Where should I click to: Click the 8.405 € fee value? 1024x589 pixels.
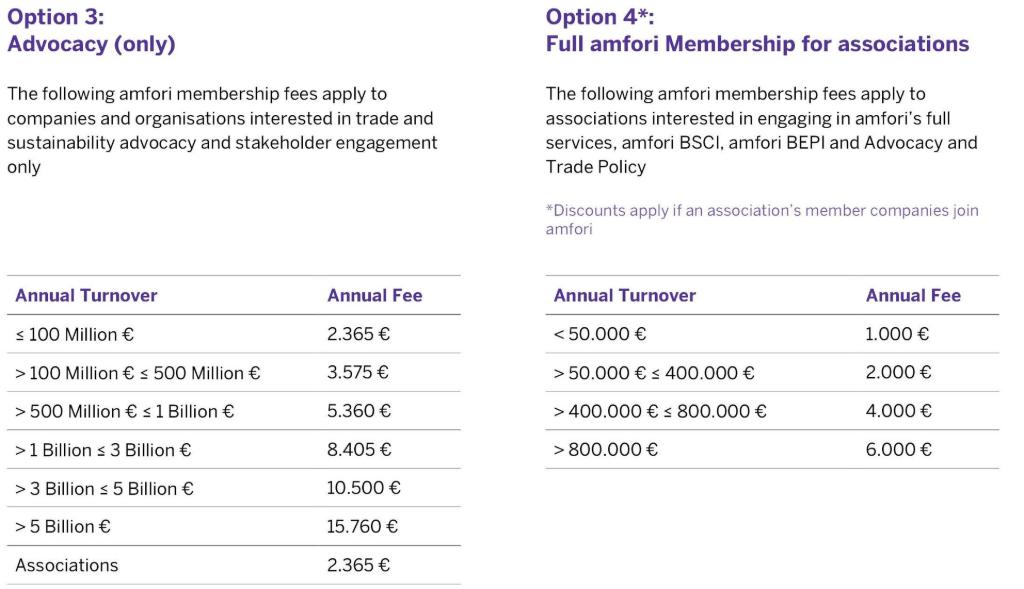(x=359, y=450)
